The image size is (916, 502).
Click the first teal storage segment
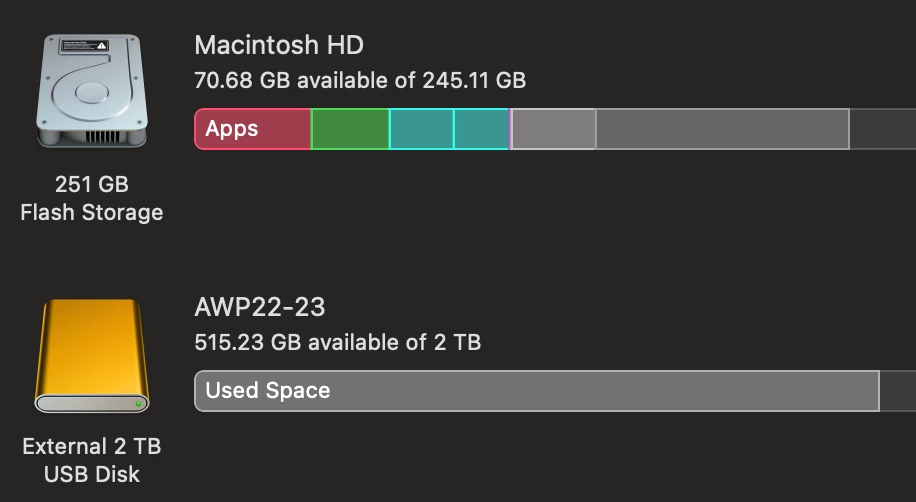coord(421,129)
